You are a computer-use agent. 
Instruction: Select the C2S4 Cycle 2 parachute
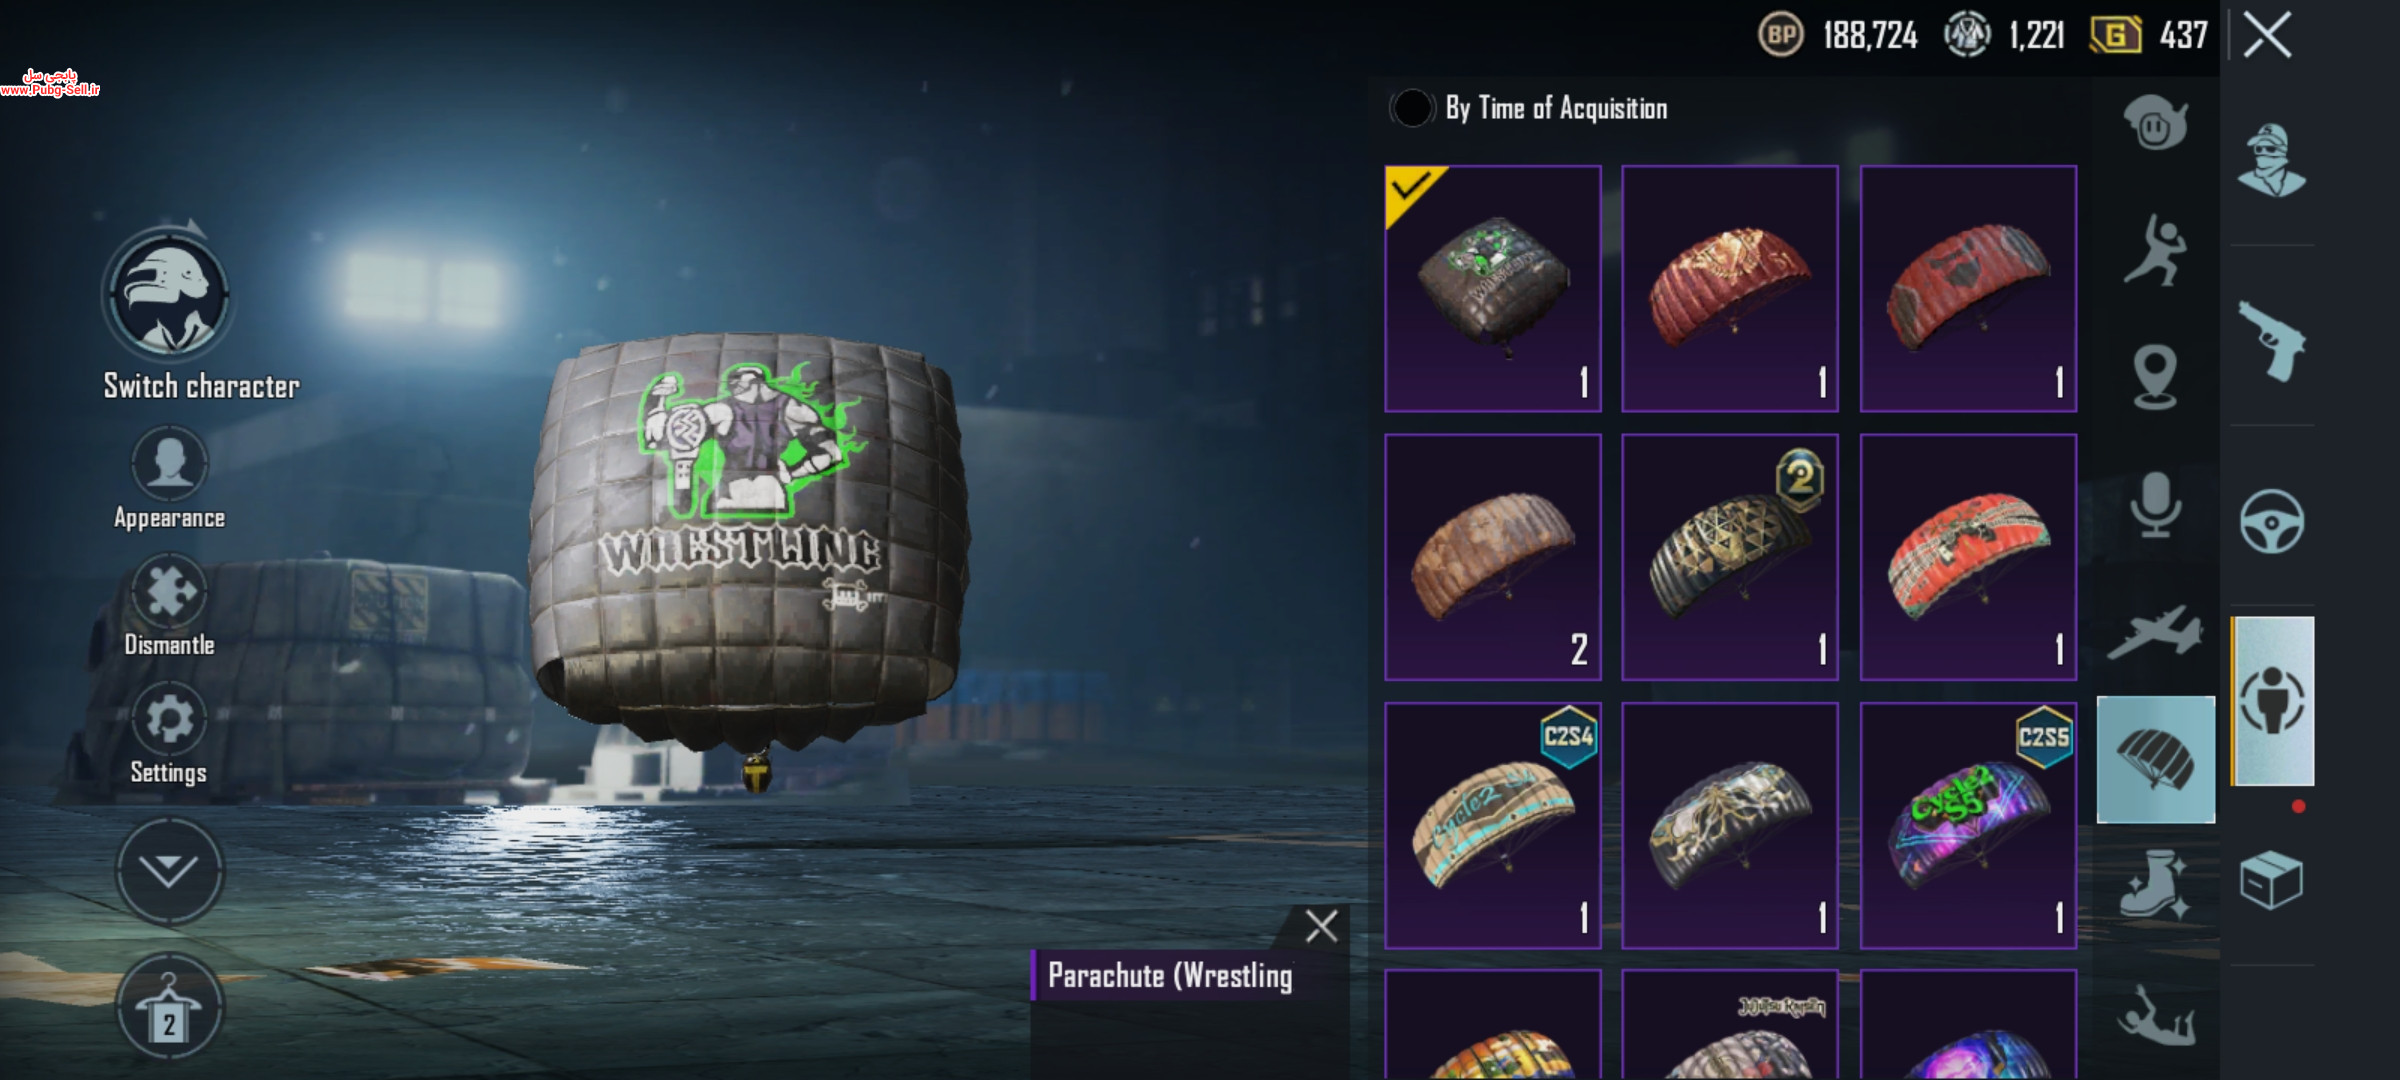pyautogui.click(x=1493, y=825)
